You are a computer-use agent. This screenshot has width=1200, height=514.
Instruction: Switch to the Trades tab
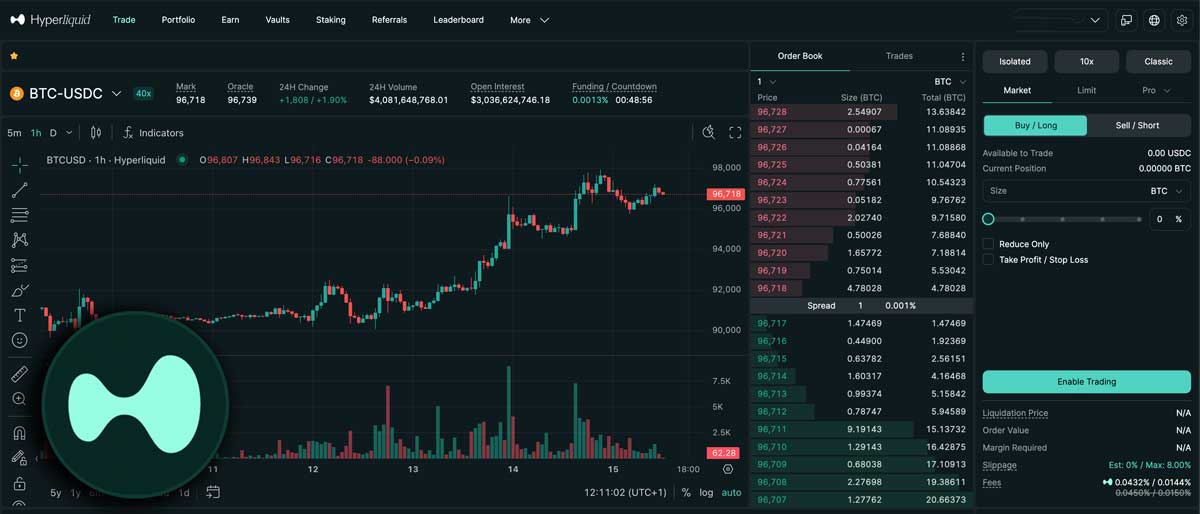(899, 56)
